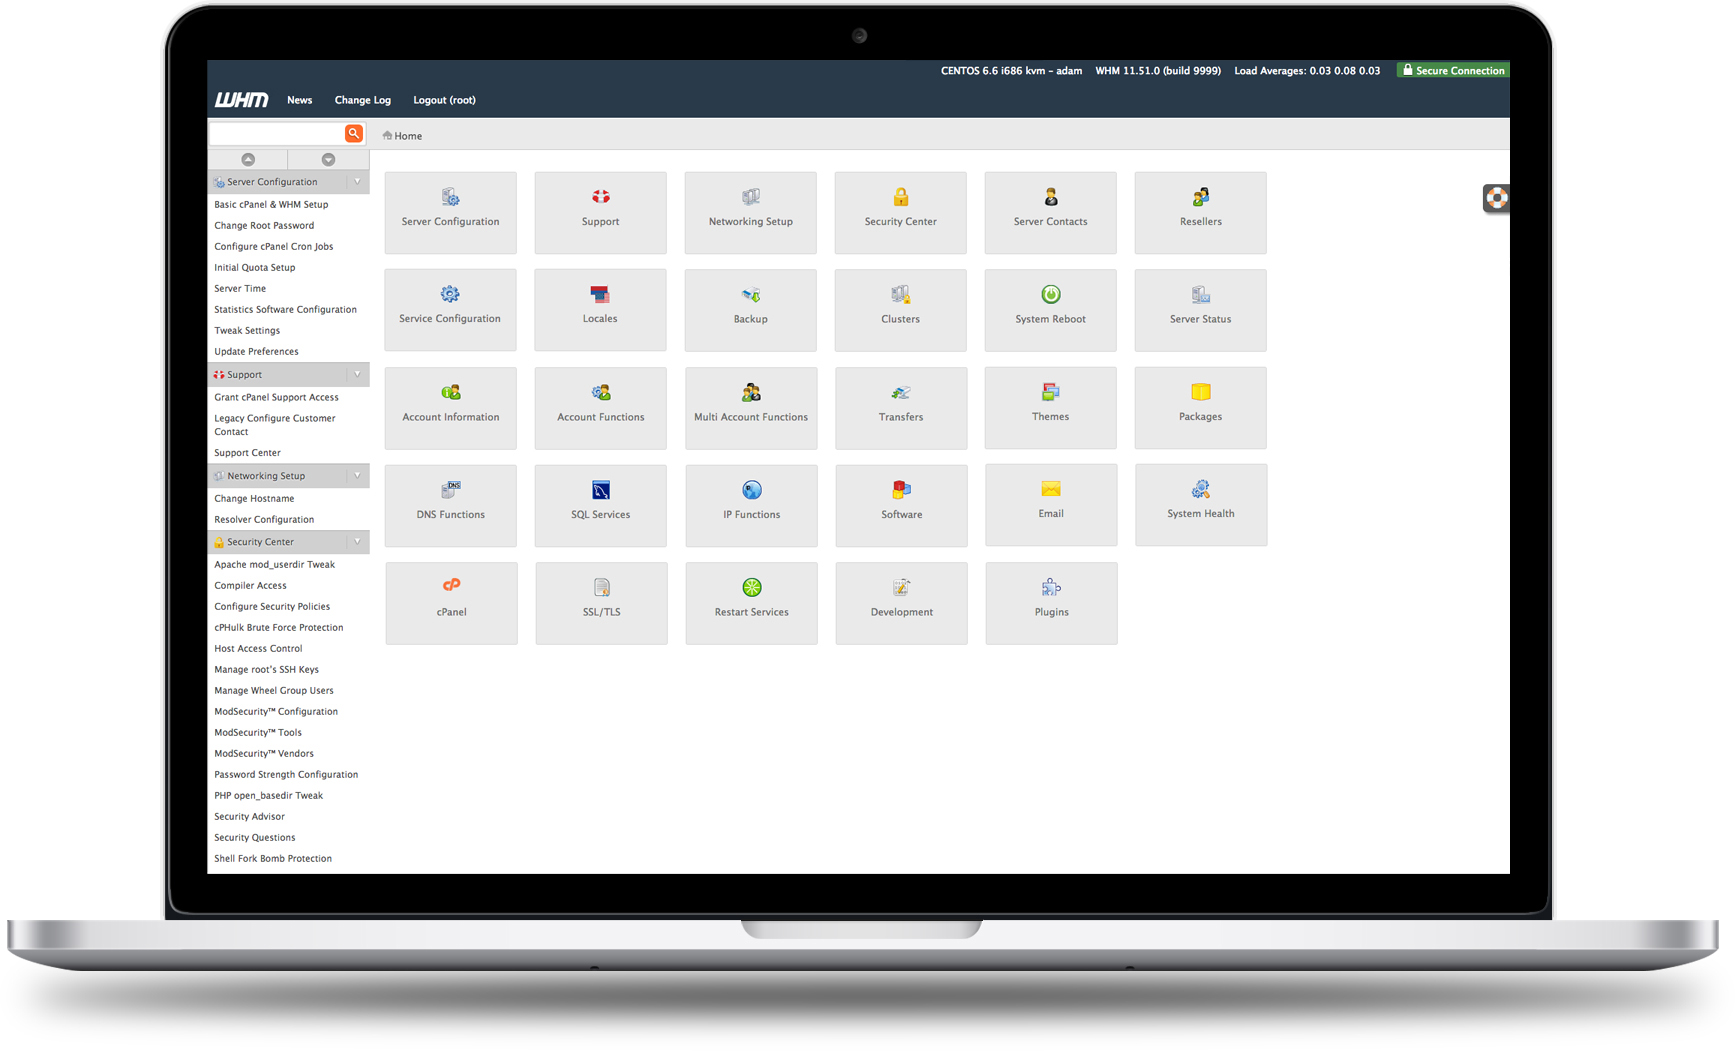Screen dimensions: 1735x1051
Task: Open cPHulk Brute Force Protection link
Action: pyautogui.click(x=278, y=627)
